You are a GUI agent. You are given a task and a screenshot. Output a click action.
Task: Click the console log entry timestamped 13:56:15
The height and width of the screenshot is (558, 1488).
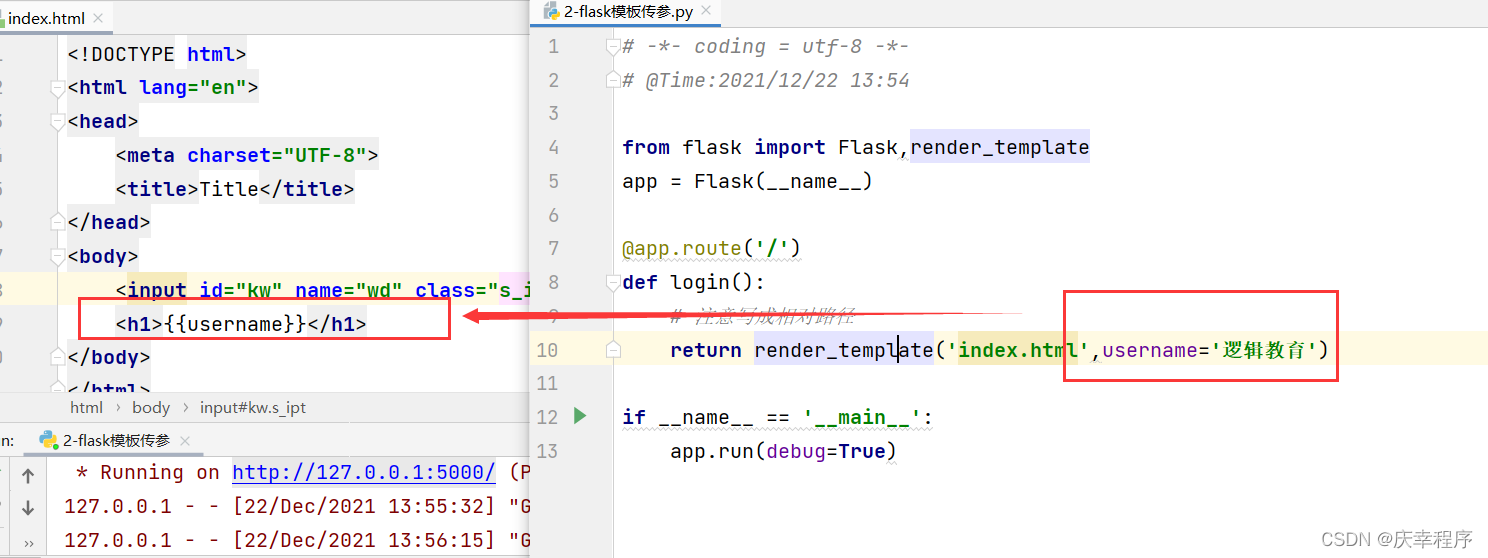[x=296, y=540]
